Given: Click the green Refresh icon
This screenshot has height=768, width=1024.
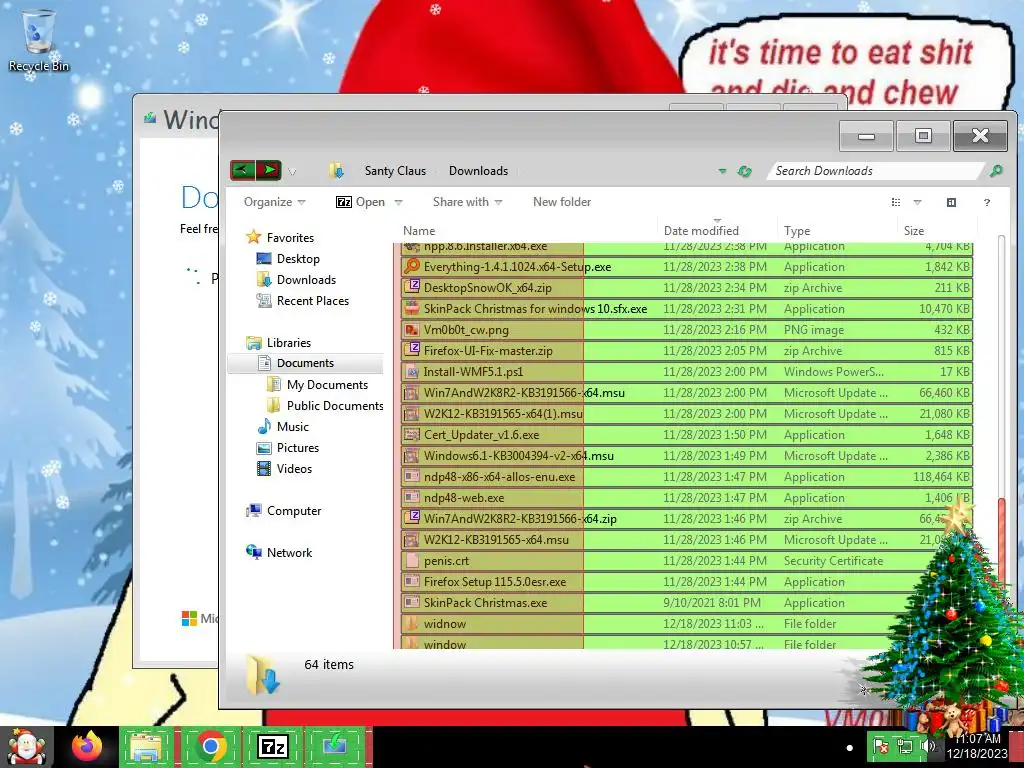Looking at the screenshot, I should 744,171.
